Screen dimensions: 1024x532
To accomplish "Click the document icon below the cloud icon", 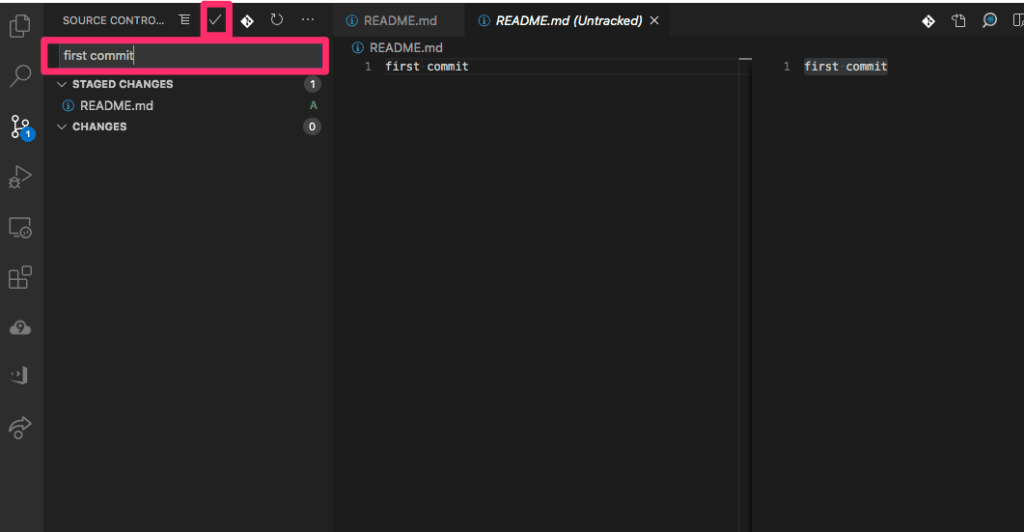I will pyautogui.click(x=20, y=375).
